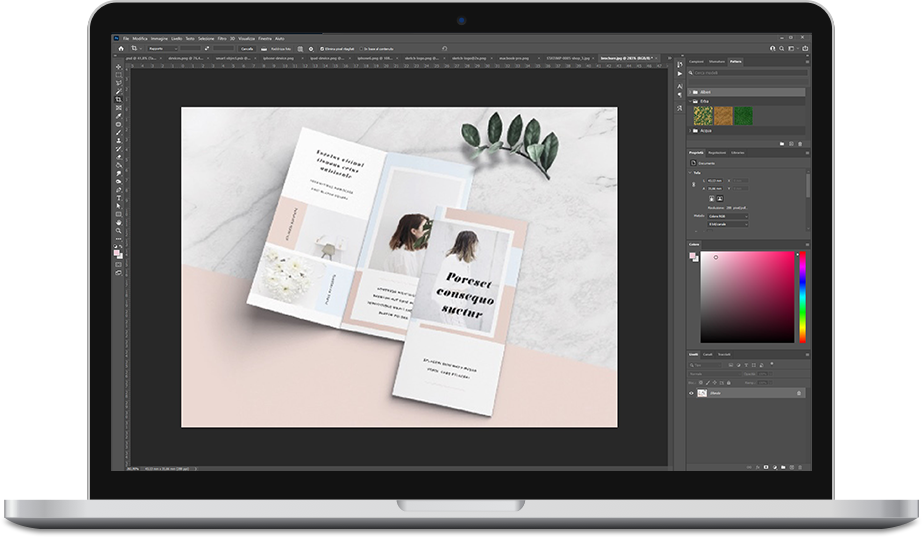Screen dimensions: 922x537
Task: Open the crop settings gear
Action: (311, 49)
